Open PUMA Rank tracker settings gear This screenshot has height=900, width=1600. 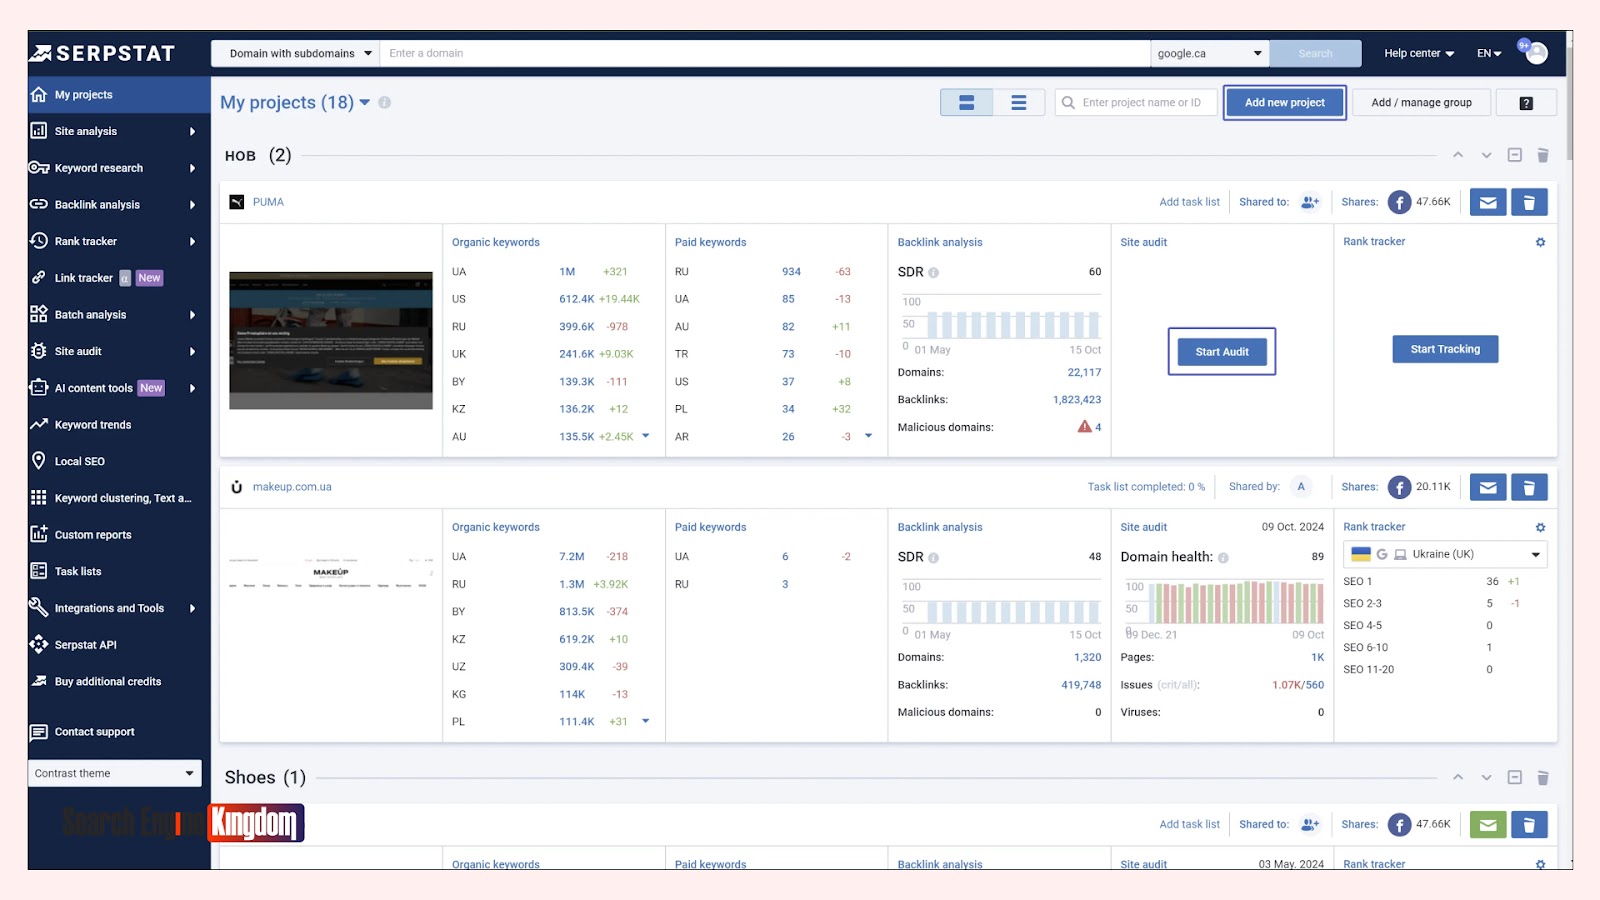click(1540, 242)
